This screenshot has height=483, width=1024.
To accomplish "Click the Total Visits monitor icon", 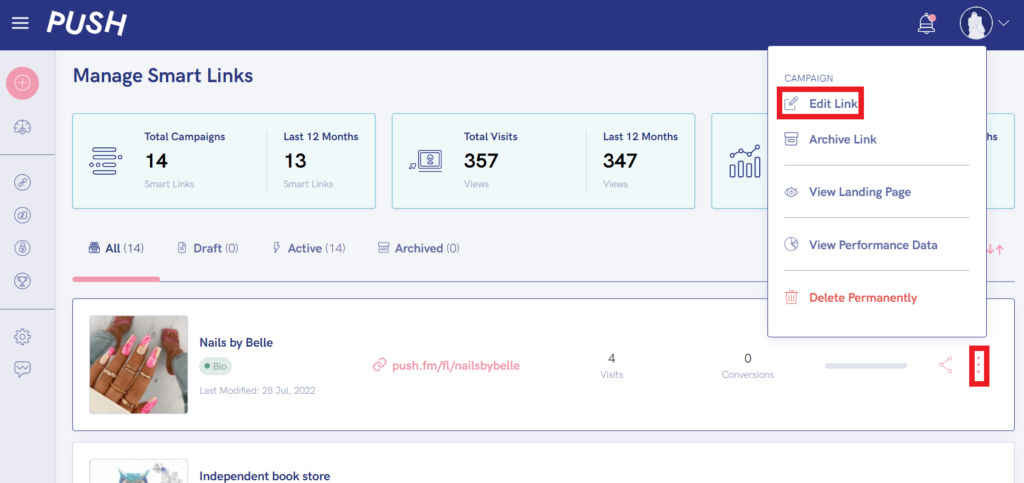I will click(426, 161).
